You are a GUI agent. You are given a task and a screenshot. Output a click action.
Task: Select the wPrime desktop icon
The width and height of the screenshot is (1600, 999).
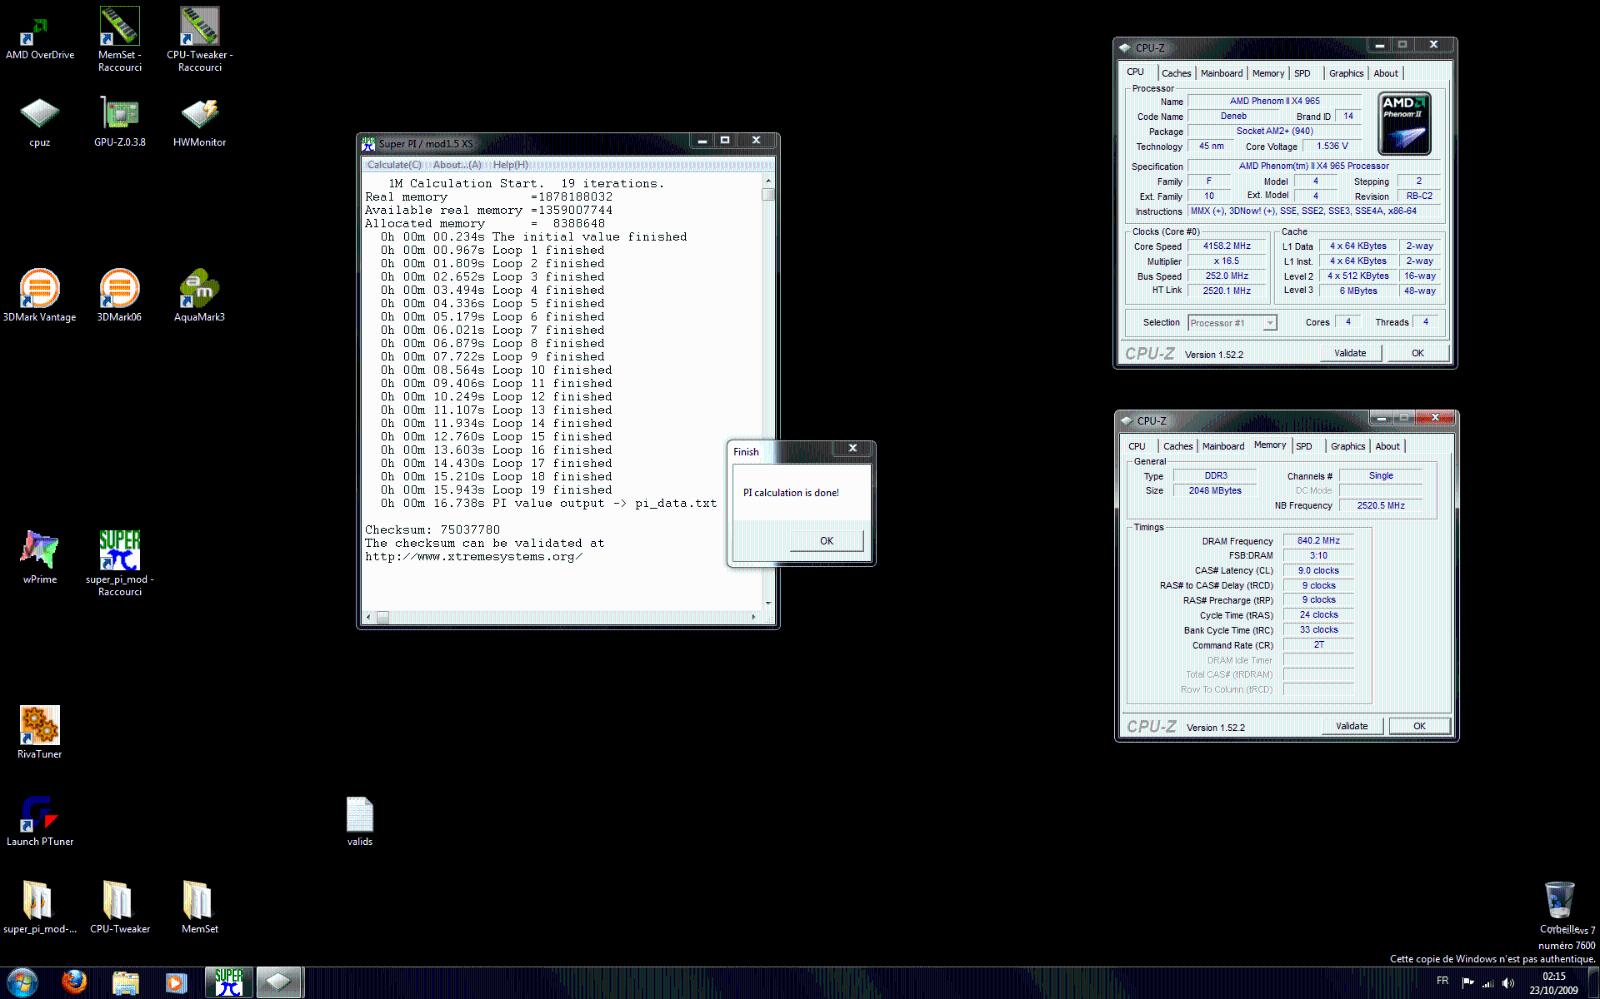[x=39, y=558]
